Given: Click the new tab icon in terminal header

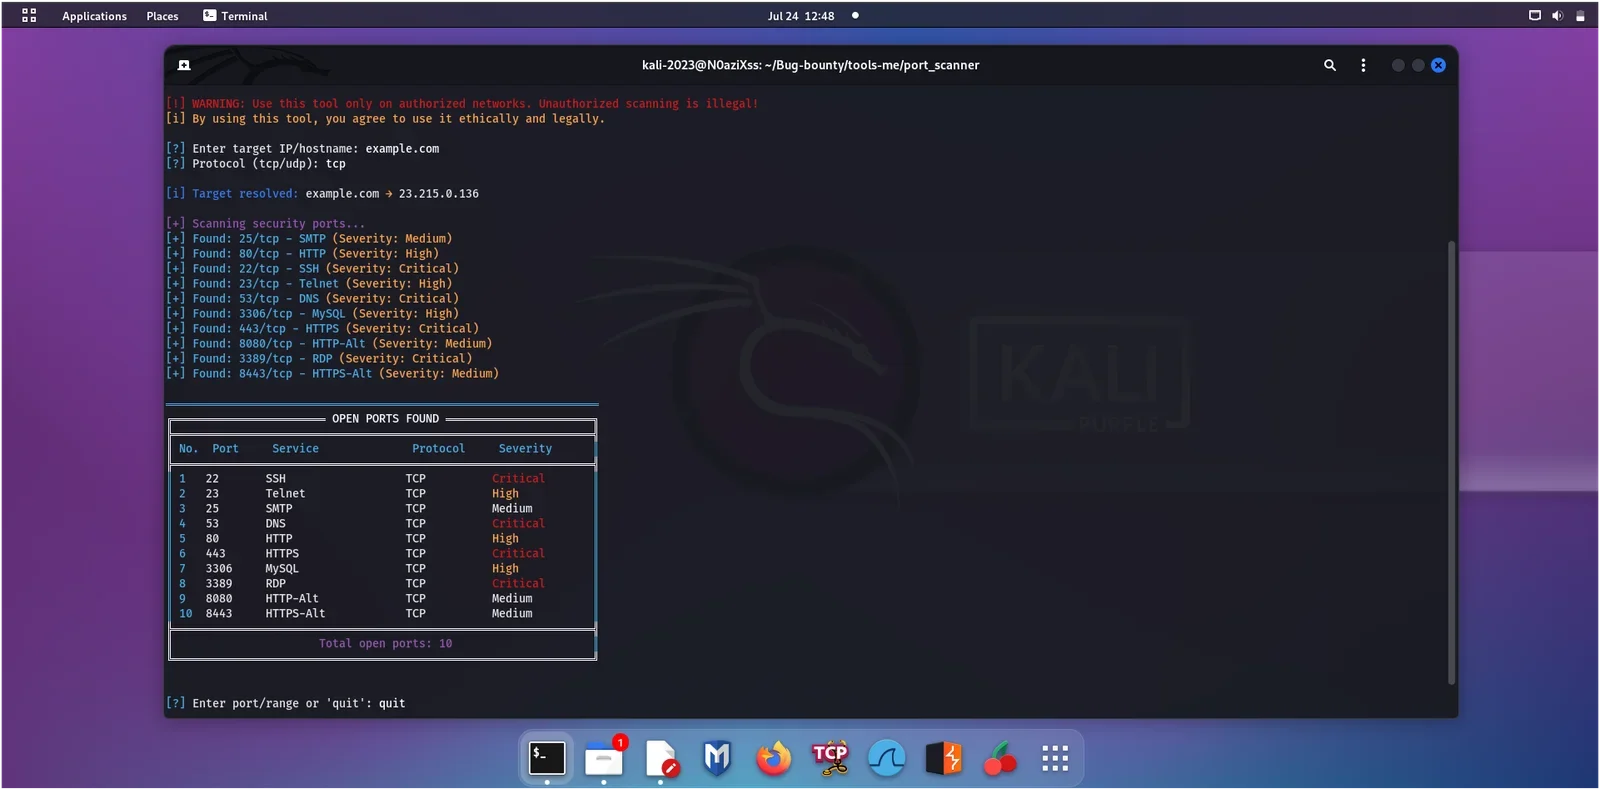Looking at the screenshot, I should [184, 65].
